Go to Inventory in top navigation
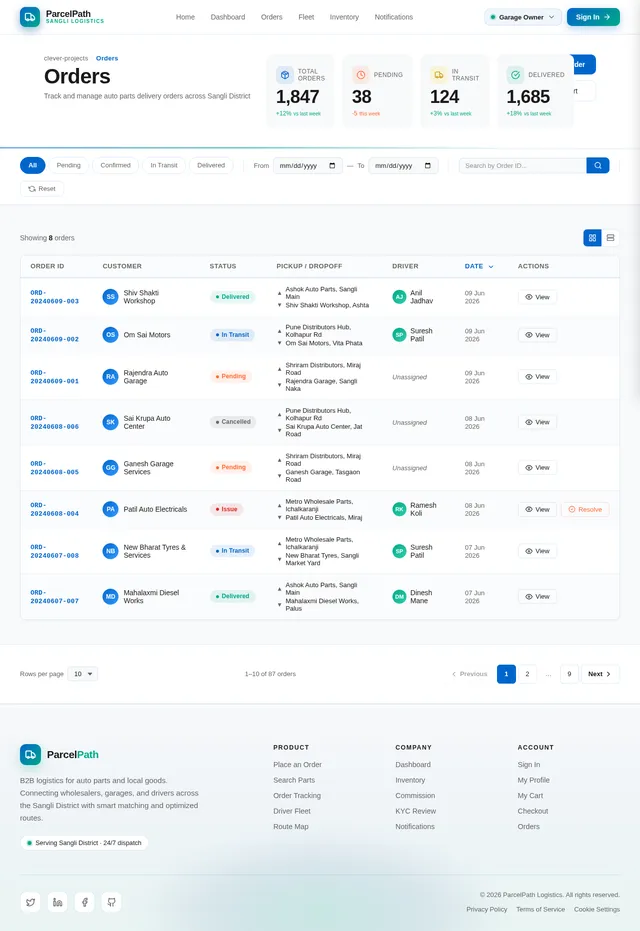This screenshot has height=931, width=640. point(344,17)
